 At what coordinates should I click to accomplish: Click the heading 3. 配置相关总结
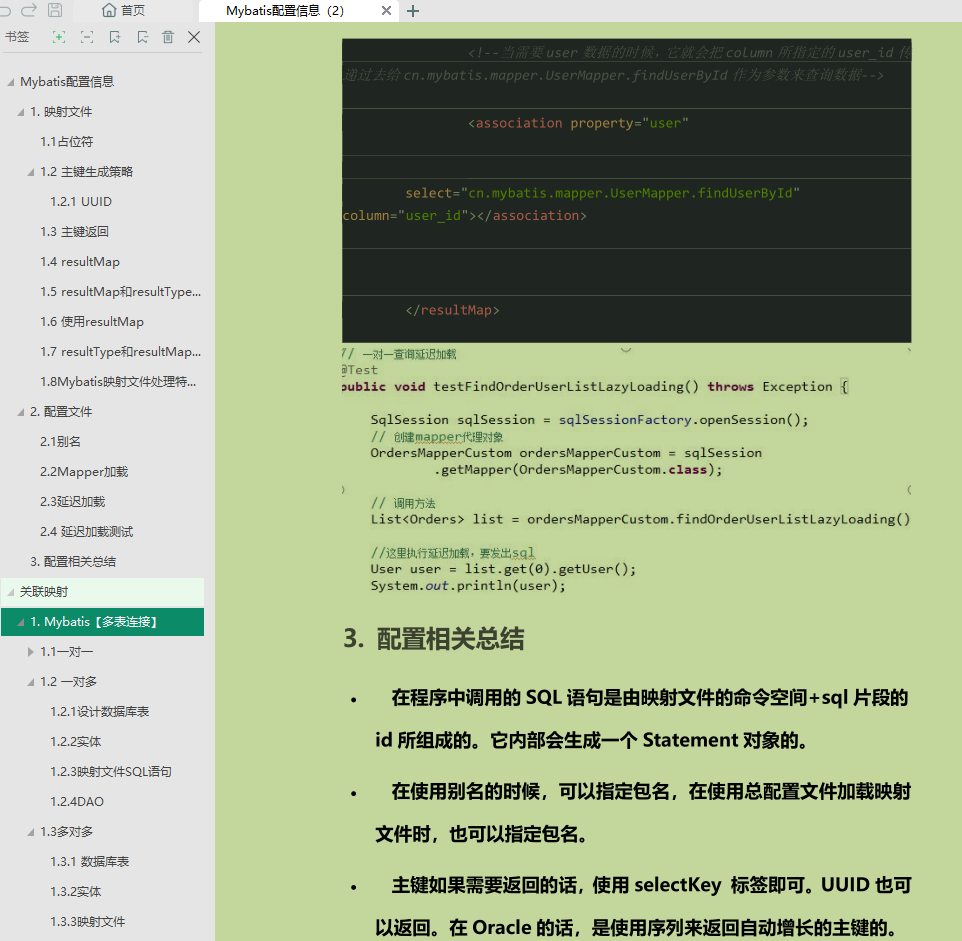(x=434, y=639)
